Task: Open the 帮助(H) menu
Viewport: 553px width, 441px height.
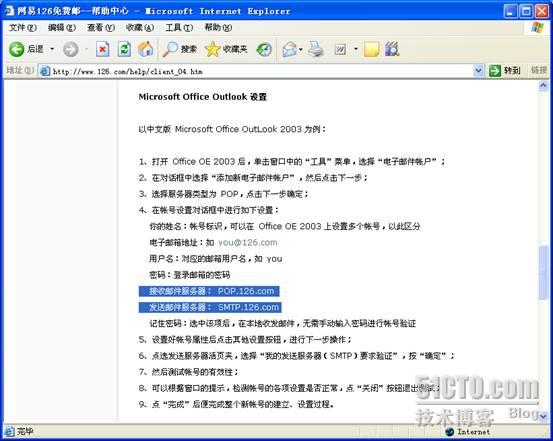Action: point(218,28)
